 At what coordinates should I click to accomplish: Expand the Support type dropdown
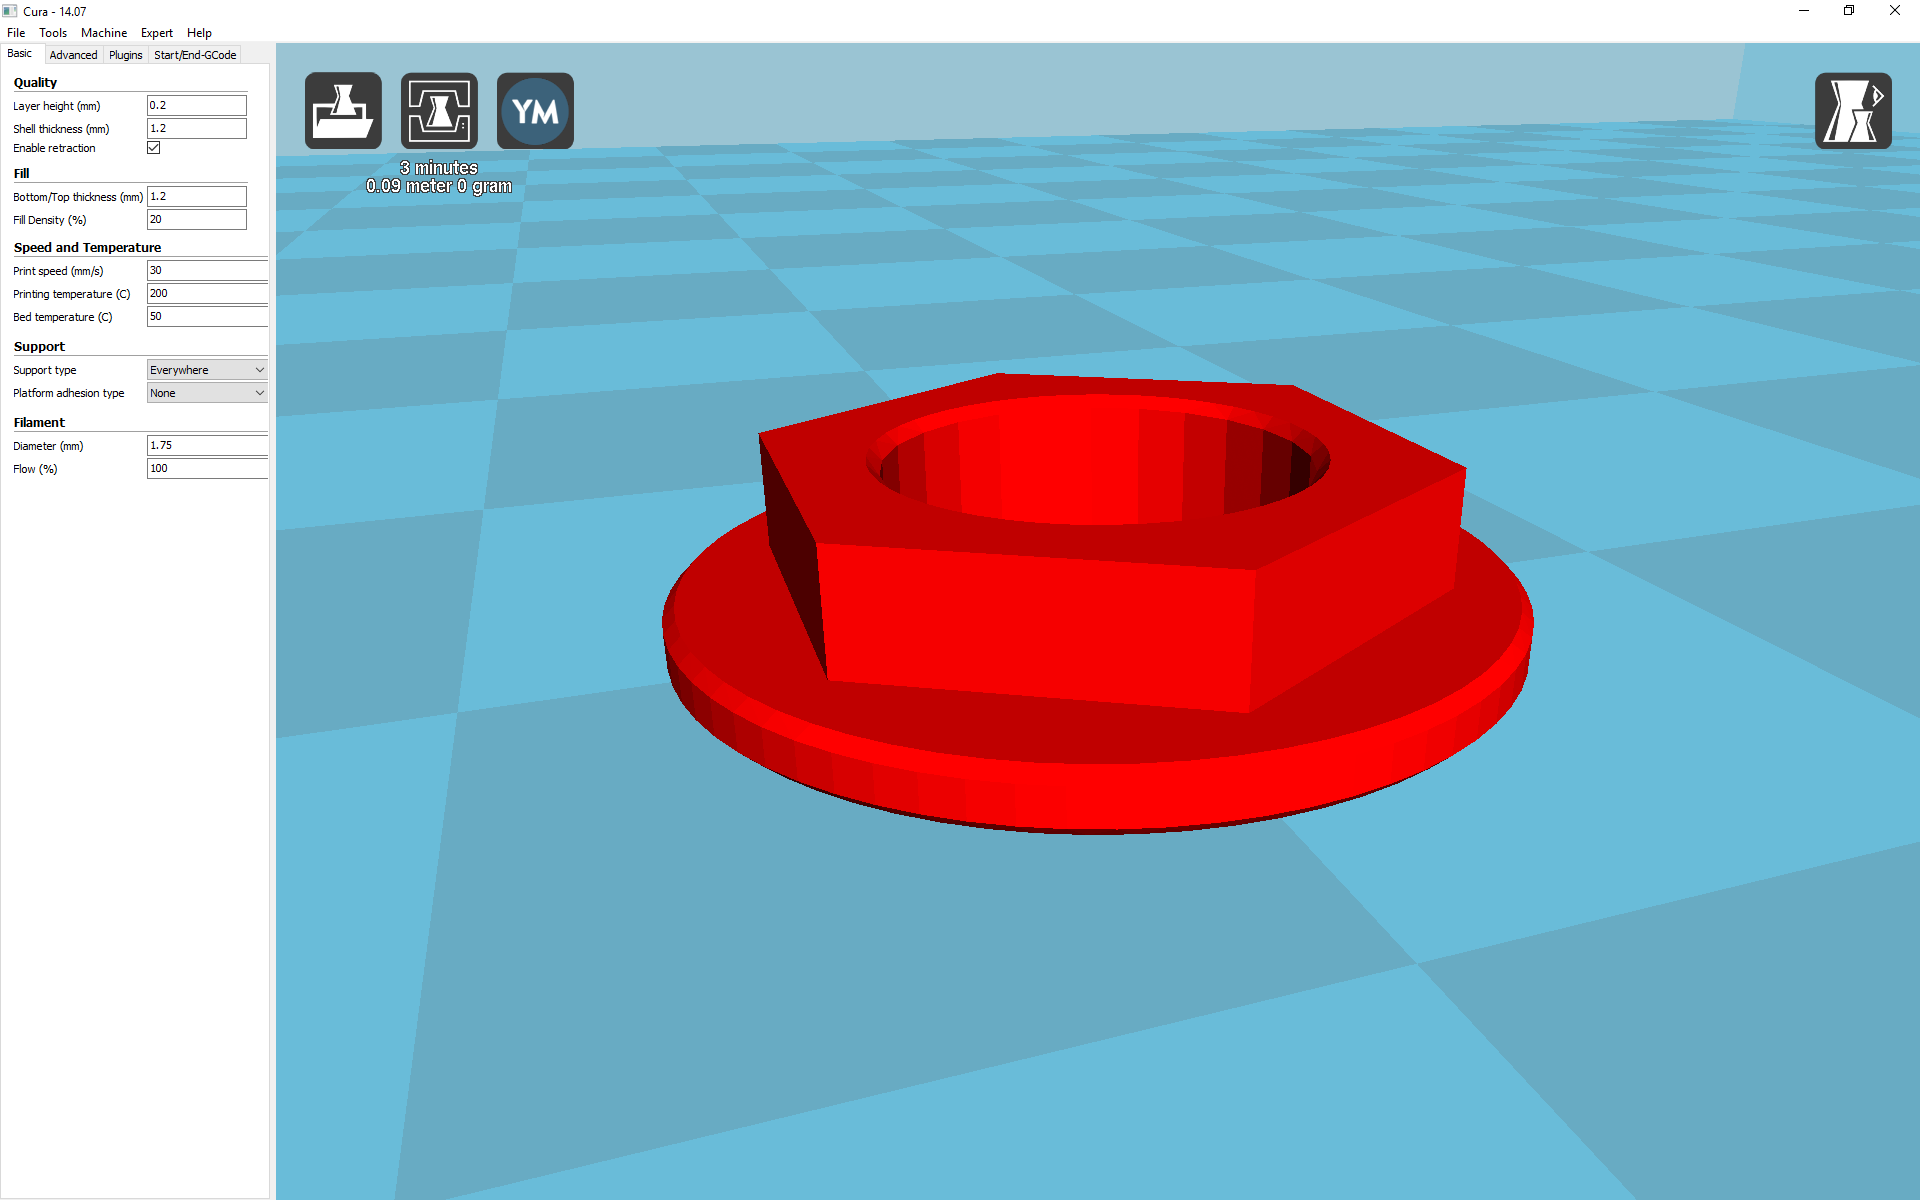tap(206, 370)
